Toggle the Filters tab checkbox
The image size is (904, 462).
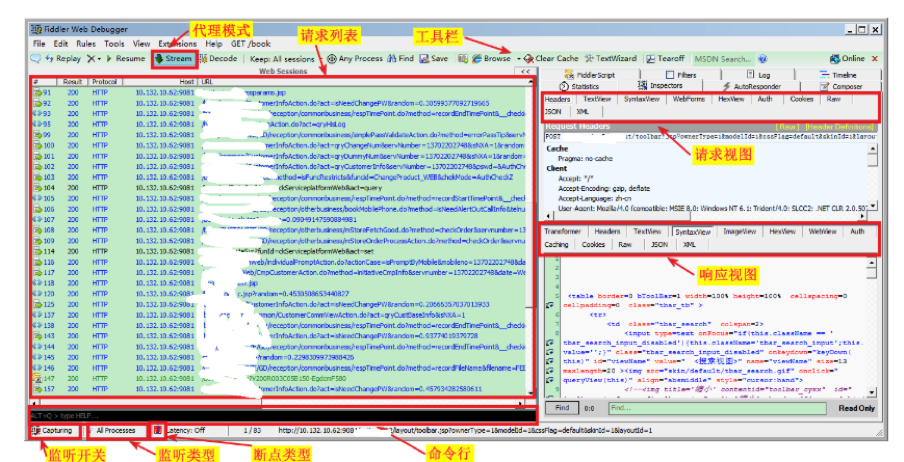pyautogui.click(x=670, y=75)
